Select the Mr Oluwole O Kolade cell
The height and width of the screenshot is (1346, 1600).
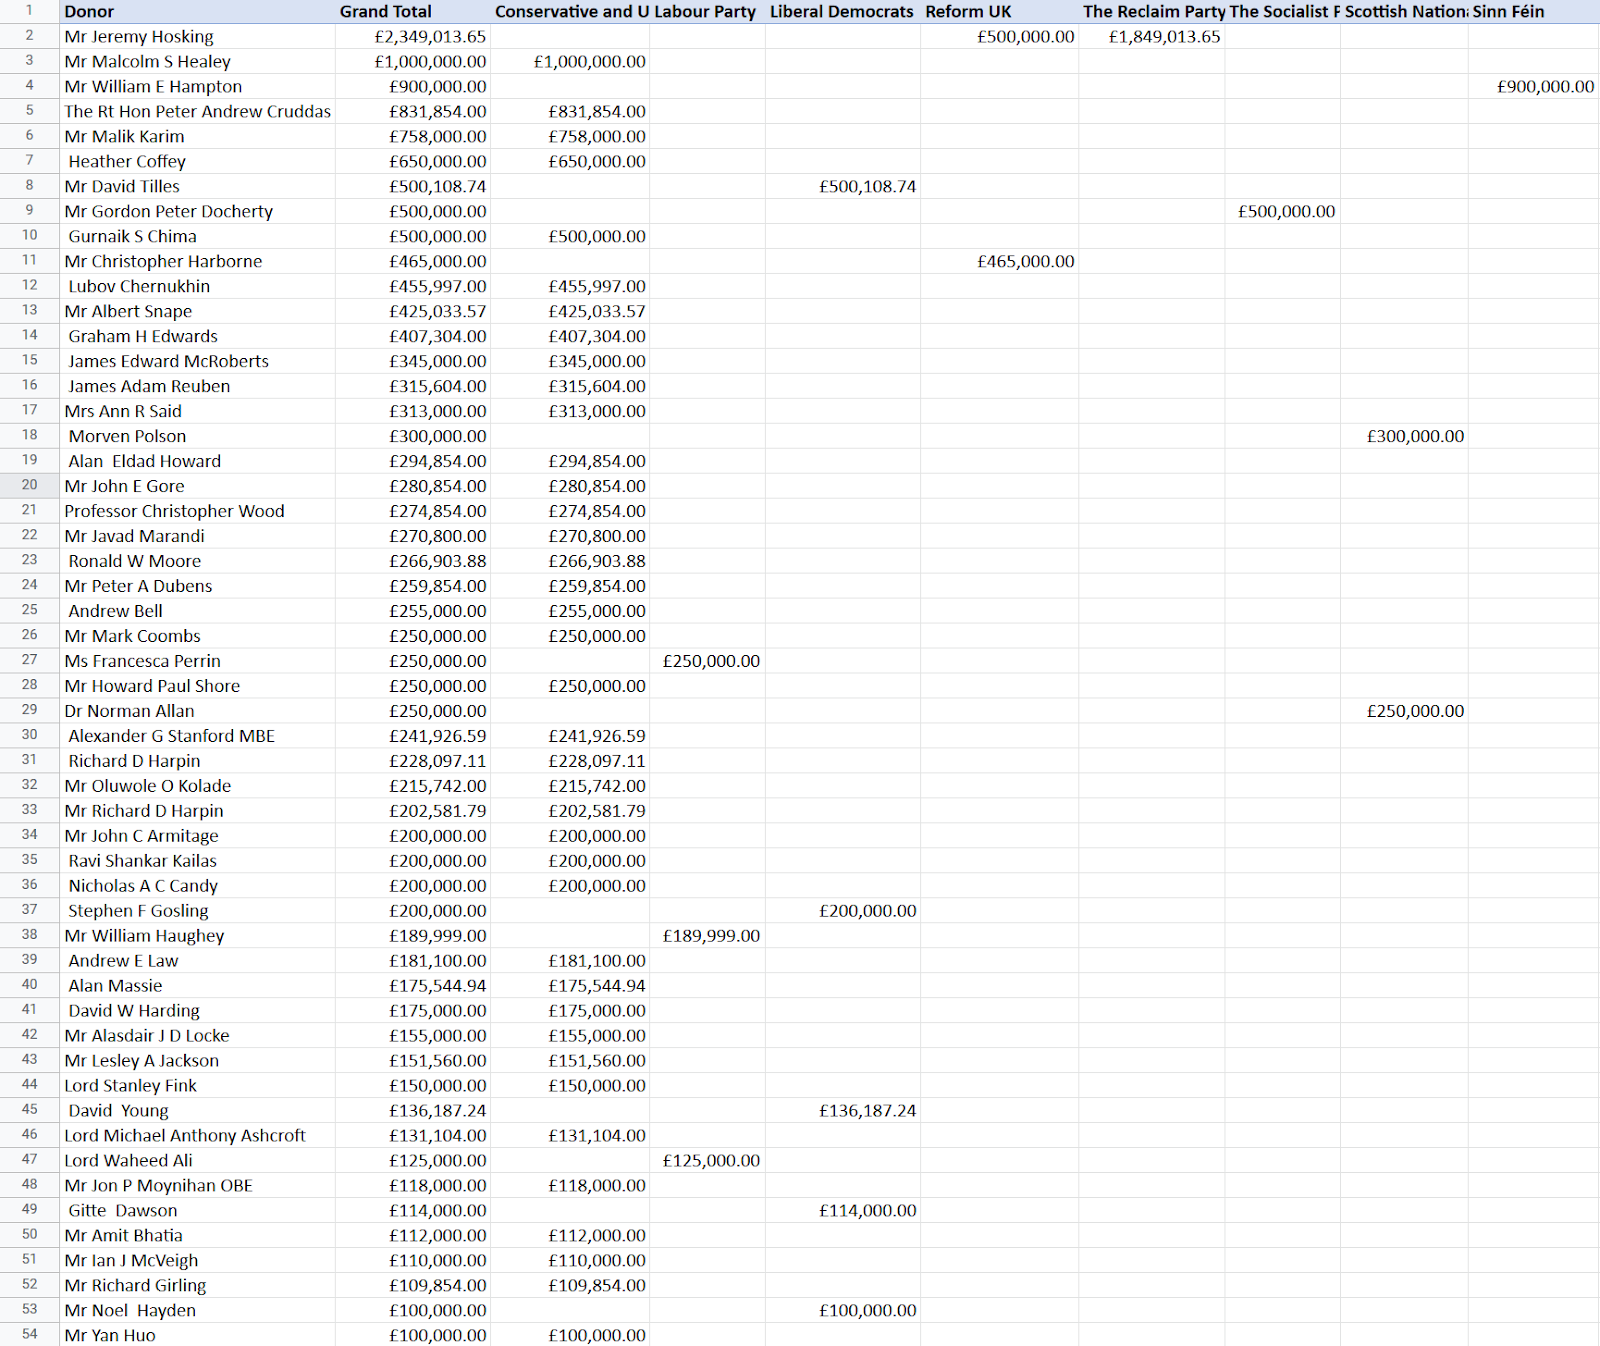pyautogui.click(x=197, y=787)
